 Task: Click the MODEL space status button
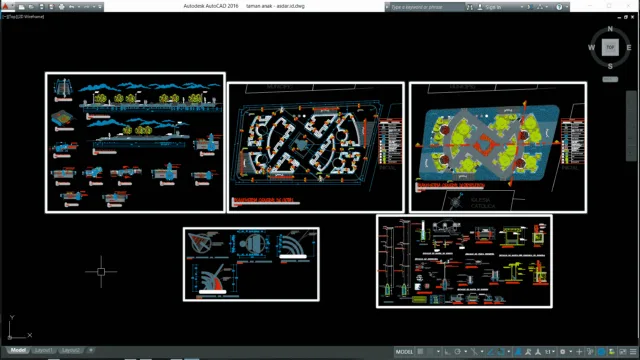(x=404, y=352)
